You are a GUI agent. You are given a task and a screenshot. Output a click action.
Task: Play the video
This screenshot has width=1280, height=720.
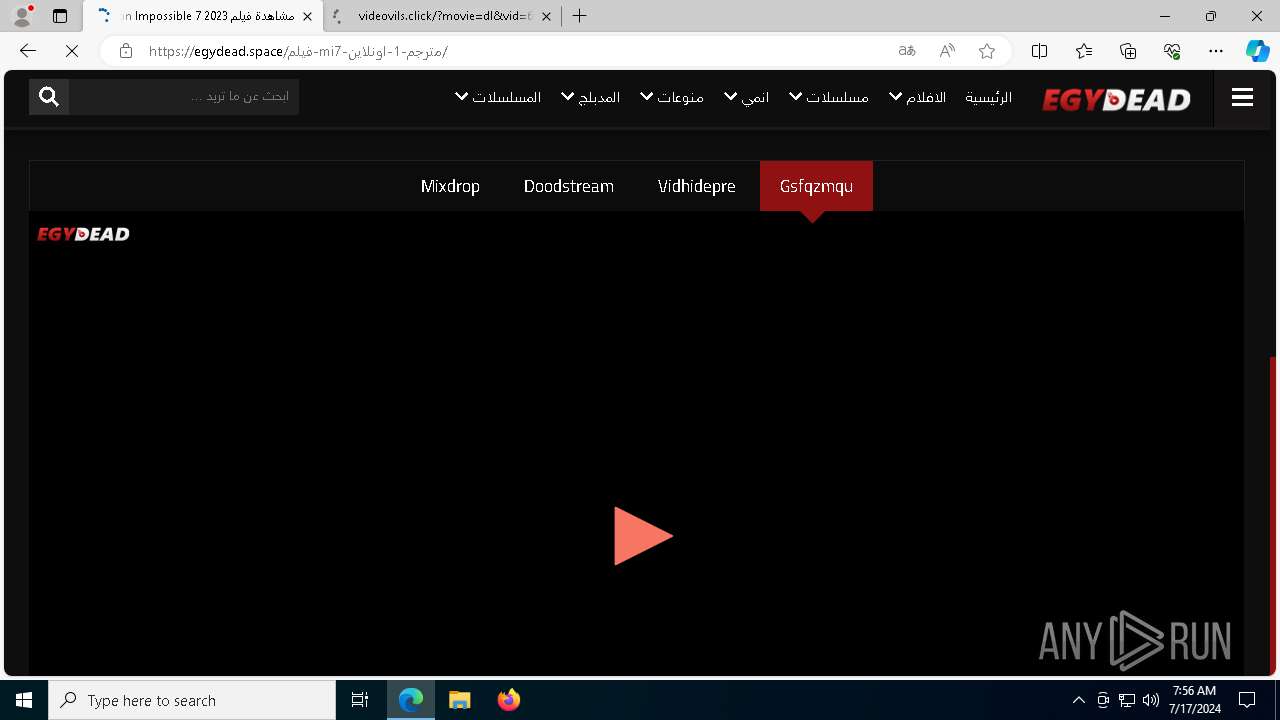(642, 536)
